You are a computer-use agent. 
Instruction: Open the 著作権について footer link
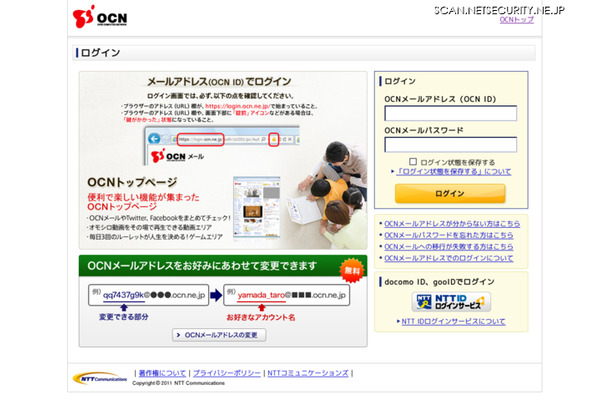(162, 373)
